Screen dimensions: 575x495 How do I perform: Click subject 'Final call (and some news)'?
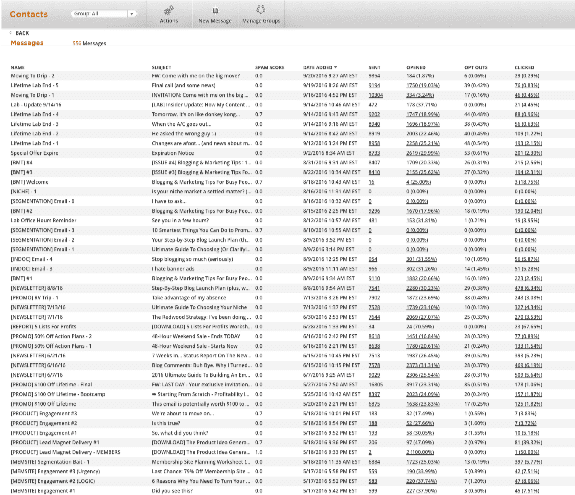(x=184, y=85)
